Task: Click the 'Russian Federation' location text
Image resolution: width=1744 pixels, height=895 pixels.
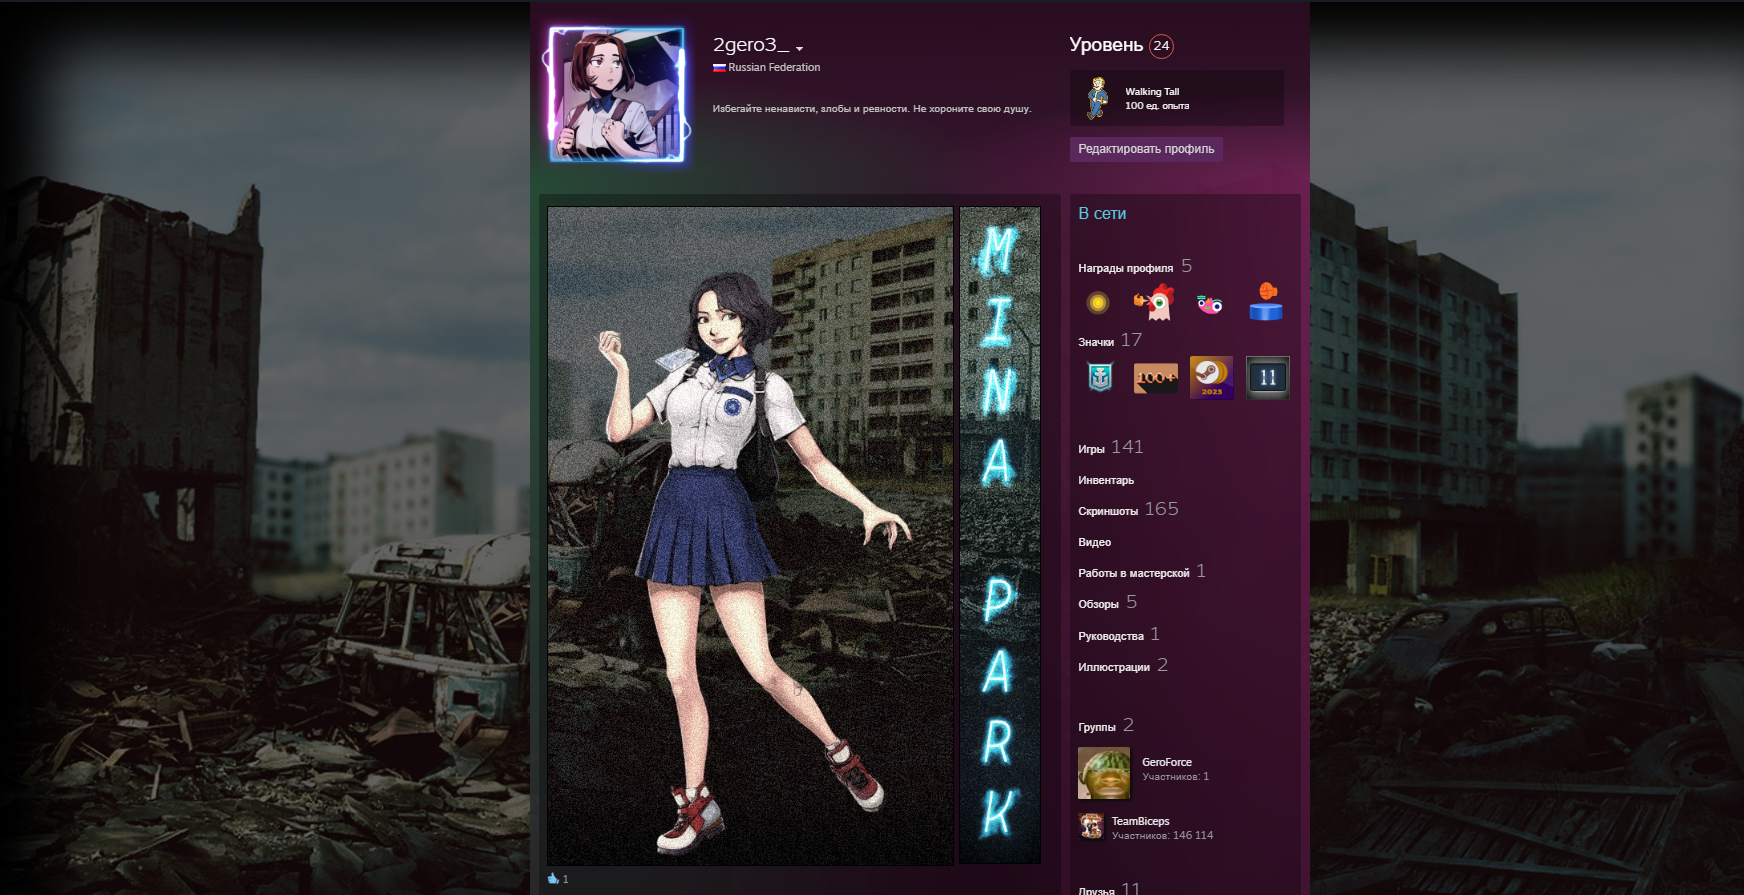Action: coord(774,68)
